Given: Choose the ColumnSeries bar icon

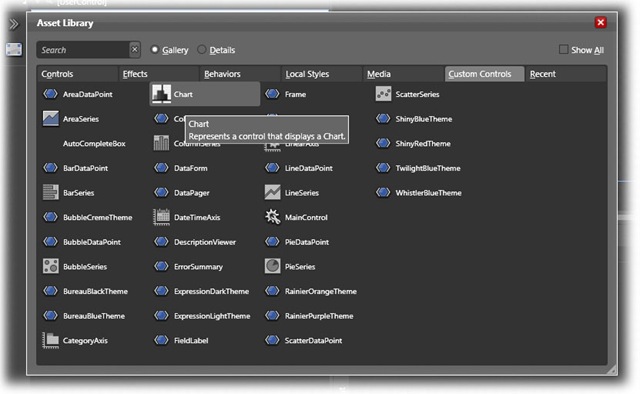Looking at the screenshot, I should 161,143.
